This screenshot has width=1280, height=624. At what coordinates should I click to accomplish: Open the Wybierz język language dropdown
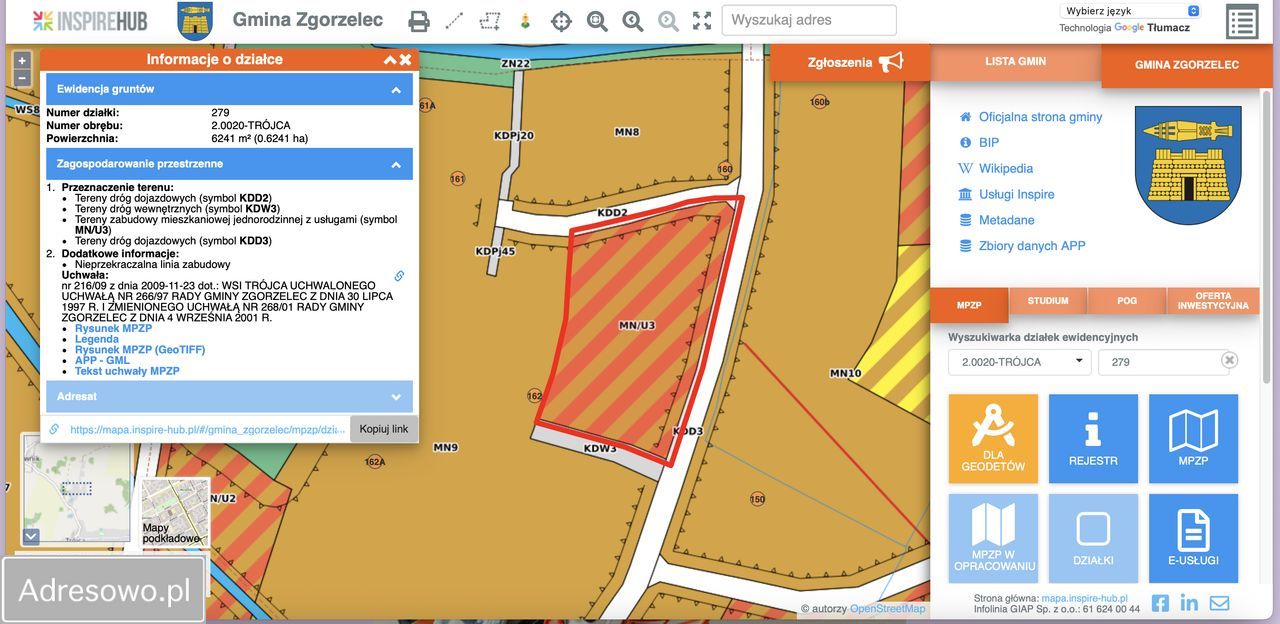(x=1130, y=11)
